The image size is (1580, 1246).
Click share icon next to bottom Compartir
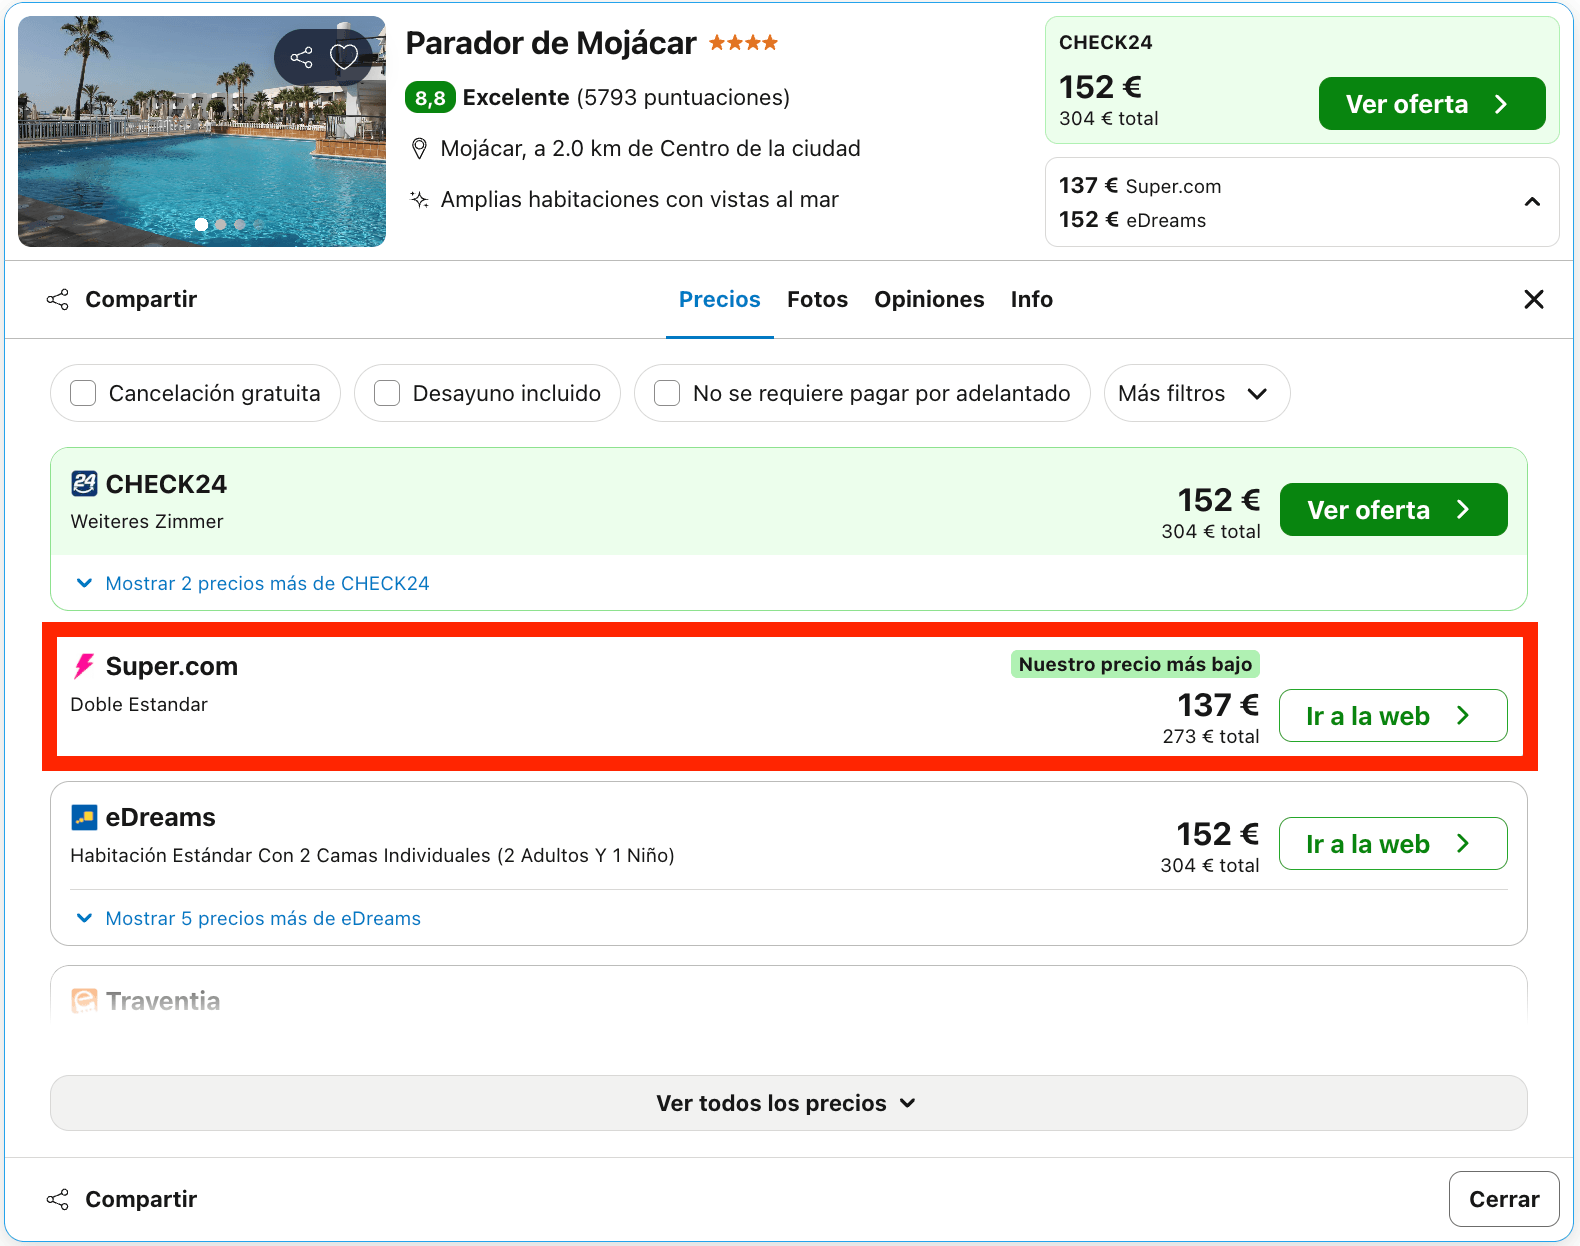58,1199
